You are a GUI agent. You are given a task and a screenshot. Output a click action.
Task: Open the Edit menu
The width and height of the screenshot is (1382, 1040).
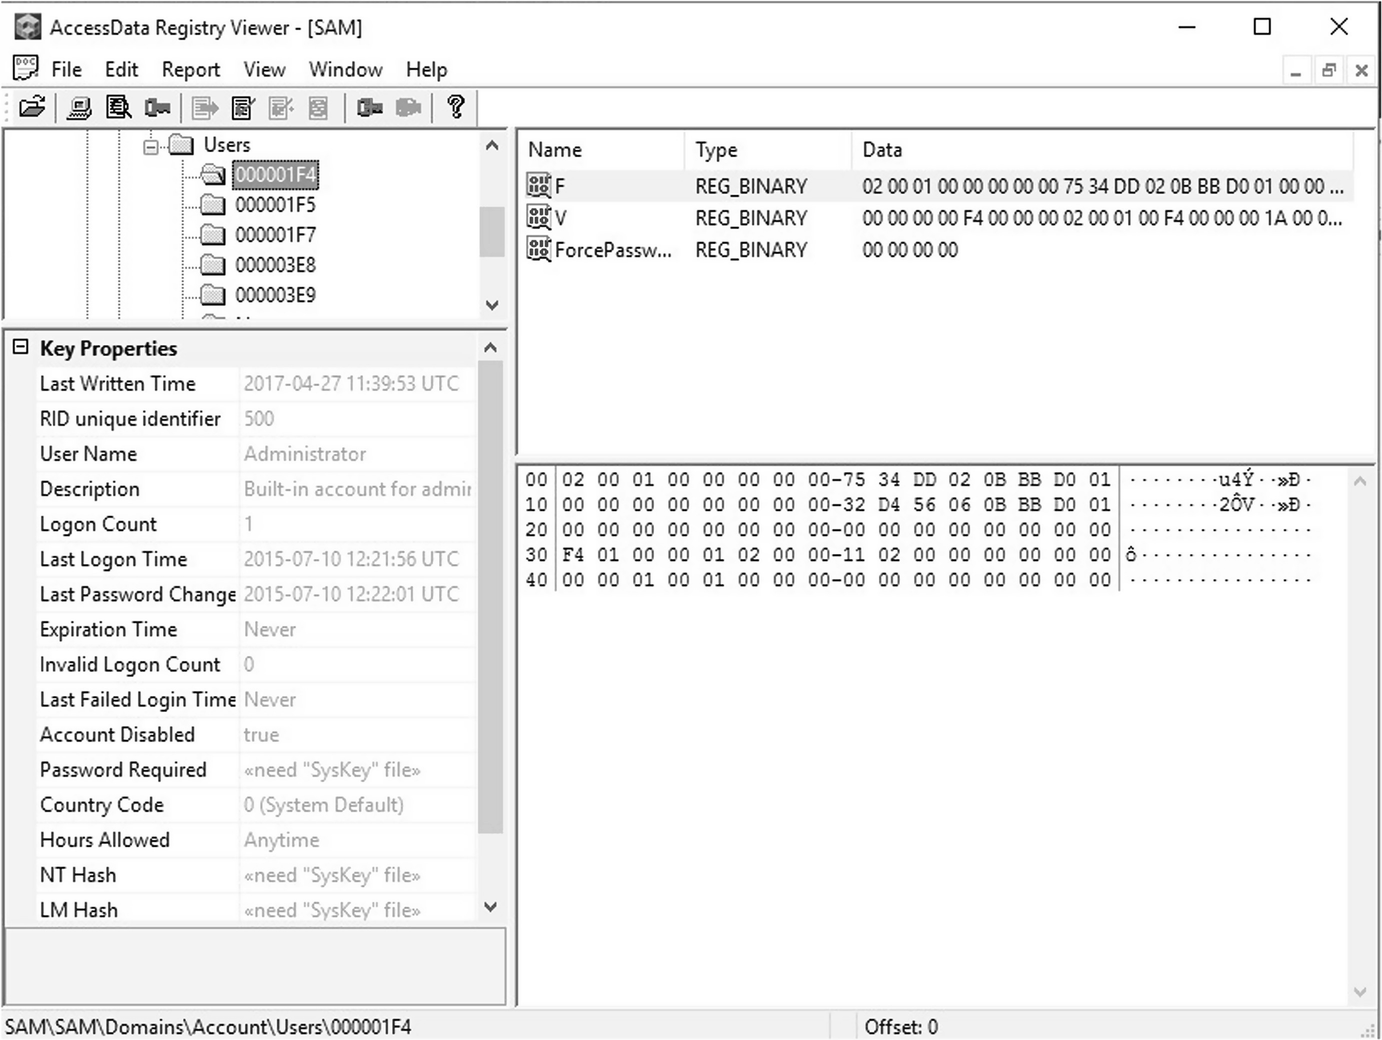[x=121, y=69]
